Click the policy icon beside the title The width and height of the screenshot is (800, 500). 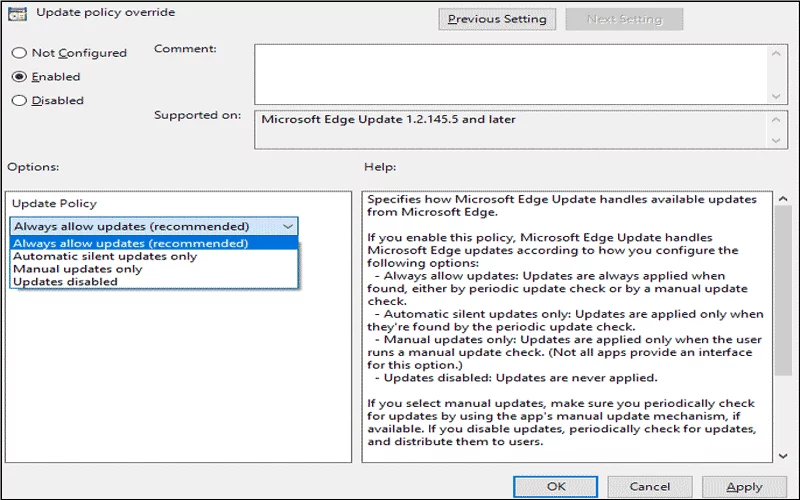17,13
